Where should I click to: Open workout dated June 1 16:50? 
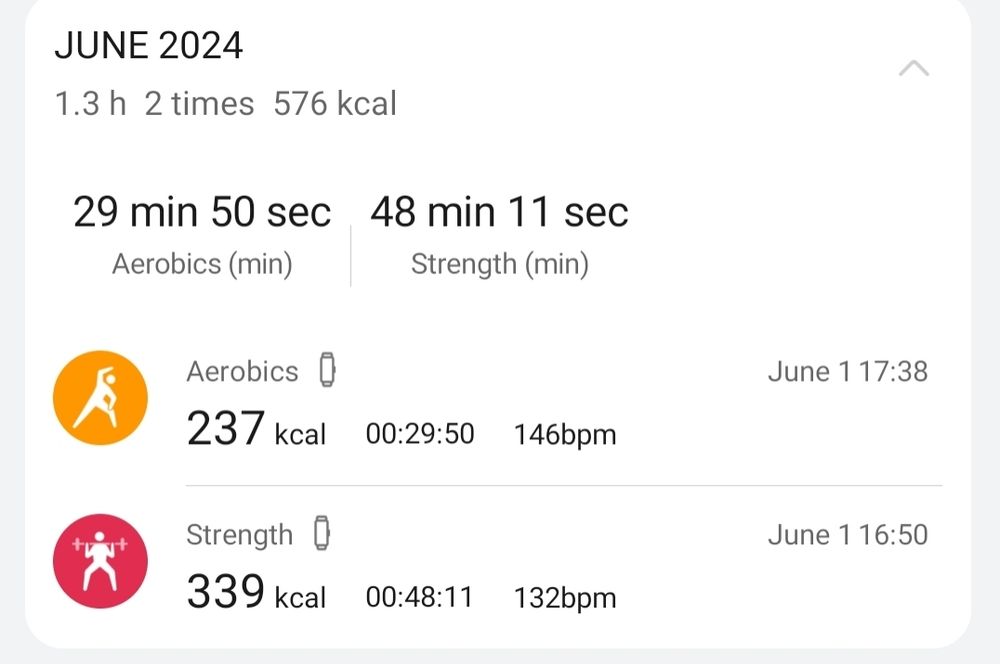[848, 535]
